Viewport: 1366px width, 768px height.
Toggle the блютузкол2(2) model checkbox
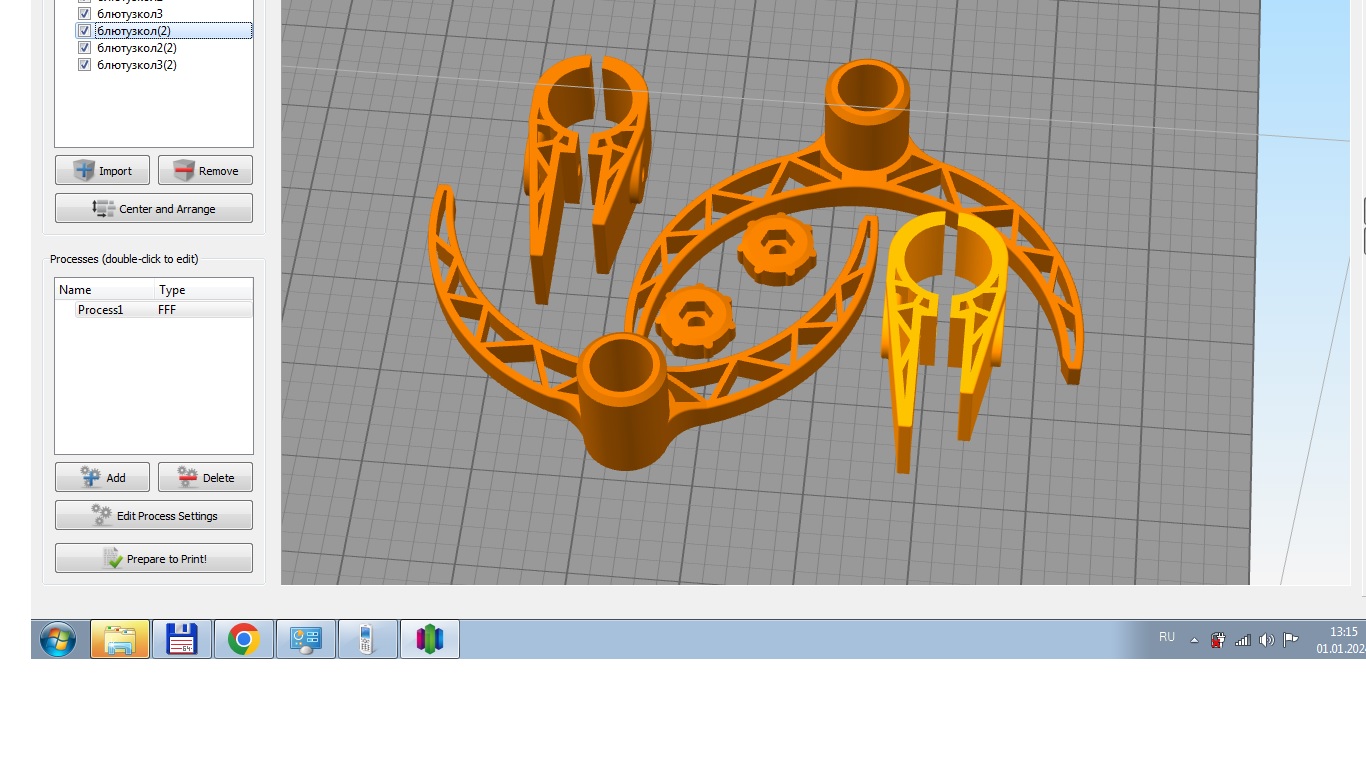tap(85, 48)
